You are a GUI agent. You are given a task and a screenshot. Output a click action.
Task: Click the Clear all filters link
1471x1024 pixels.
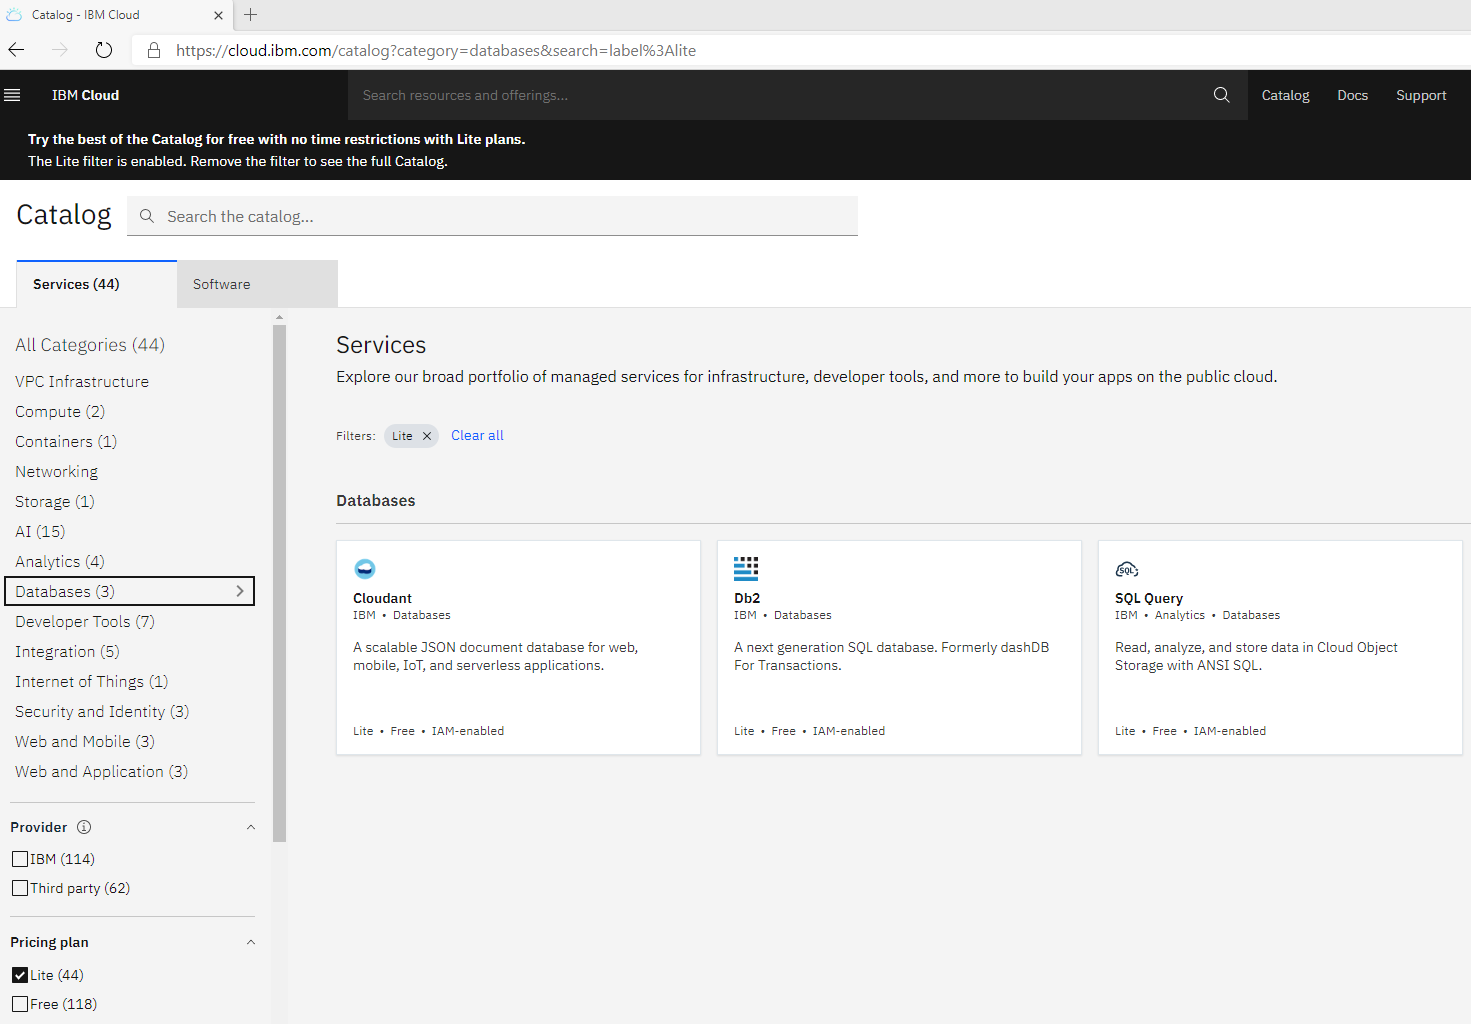(477, 435)
